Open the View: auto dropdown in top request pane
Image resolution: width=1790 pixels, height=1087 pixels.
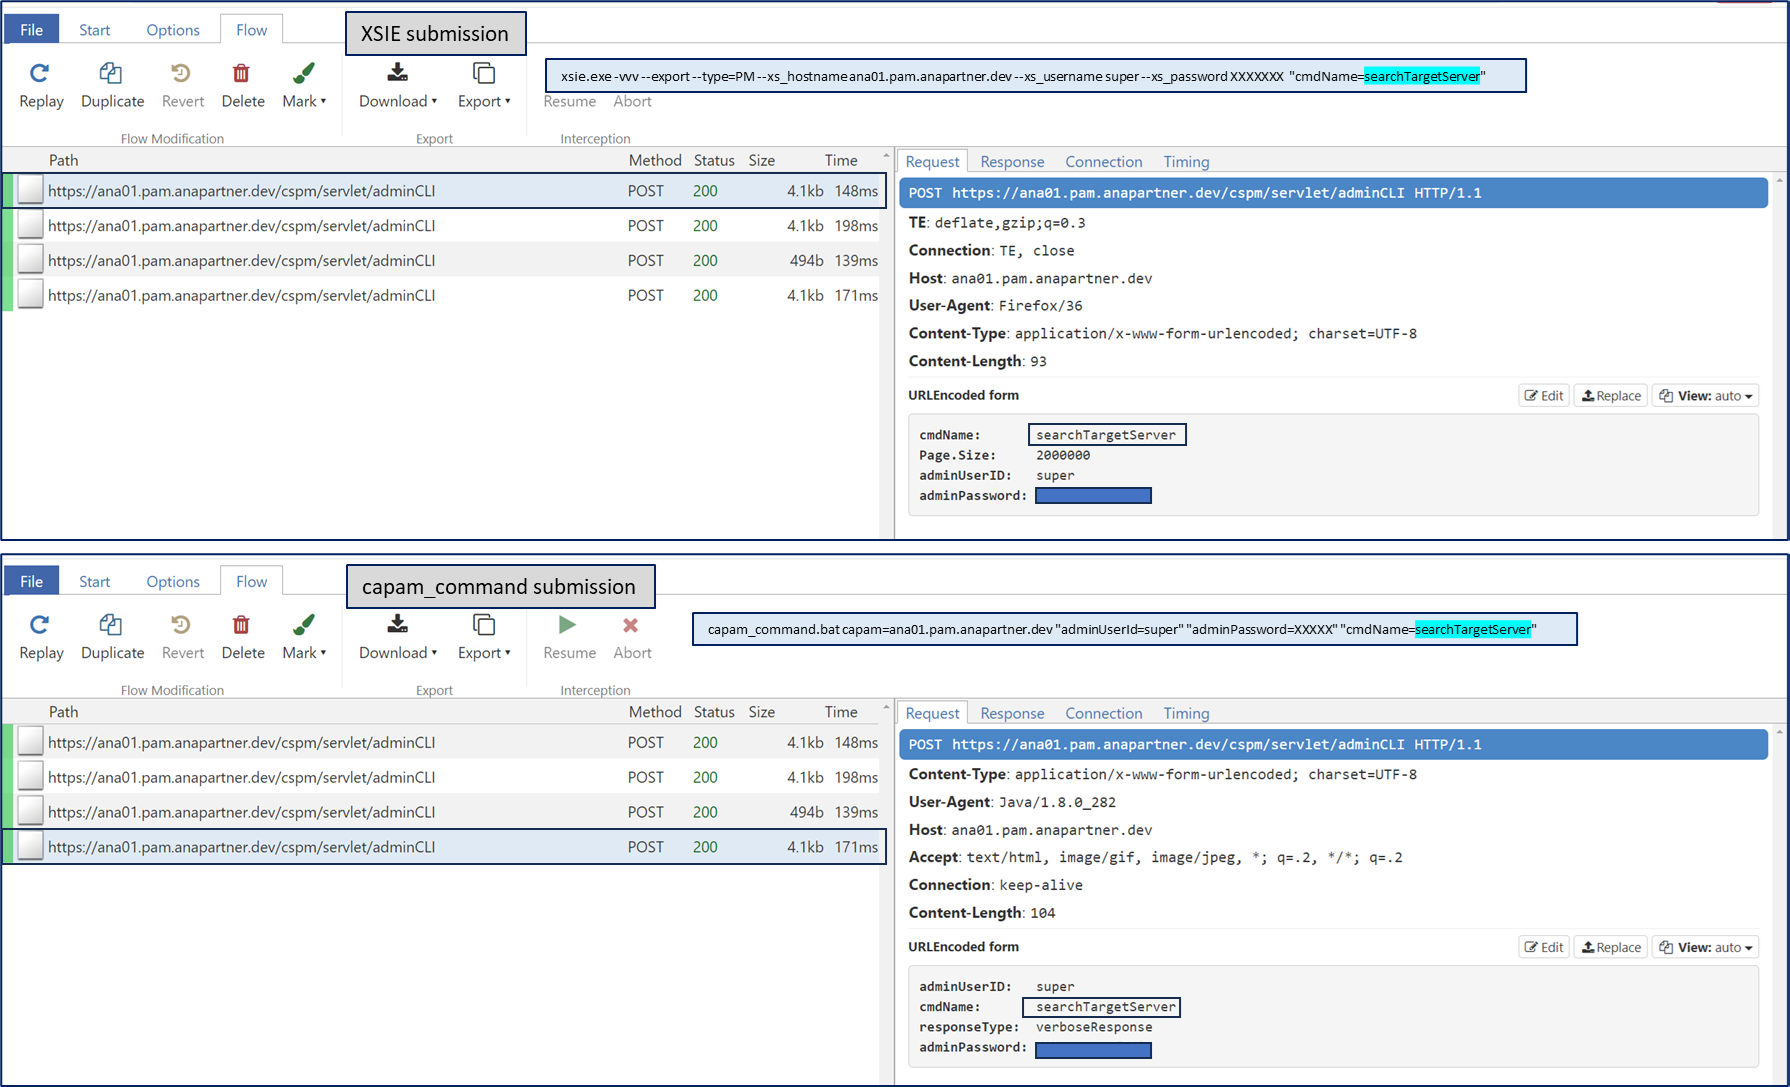pyautogui.click(x=1705, y=396)
